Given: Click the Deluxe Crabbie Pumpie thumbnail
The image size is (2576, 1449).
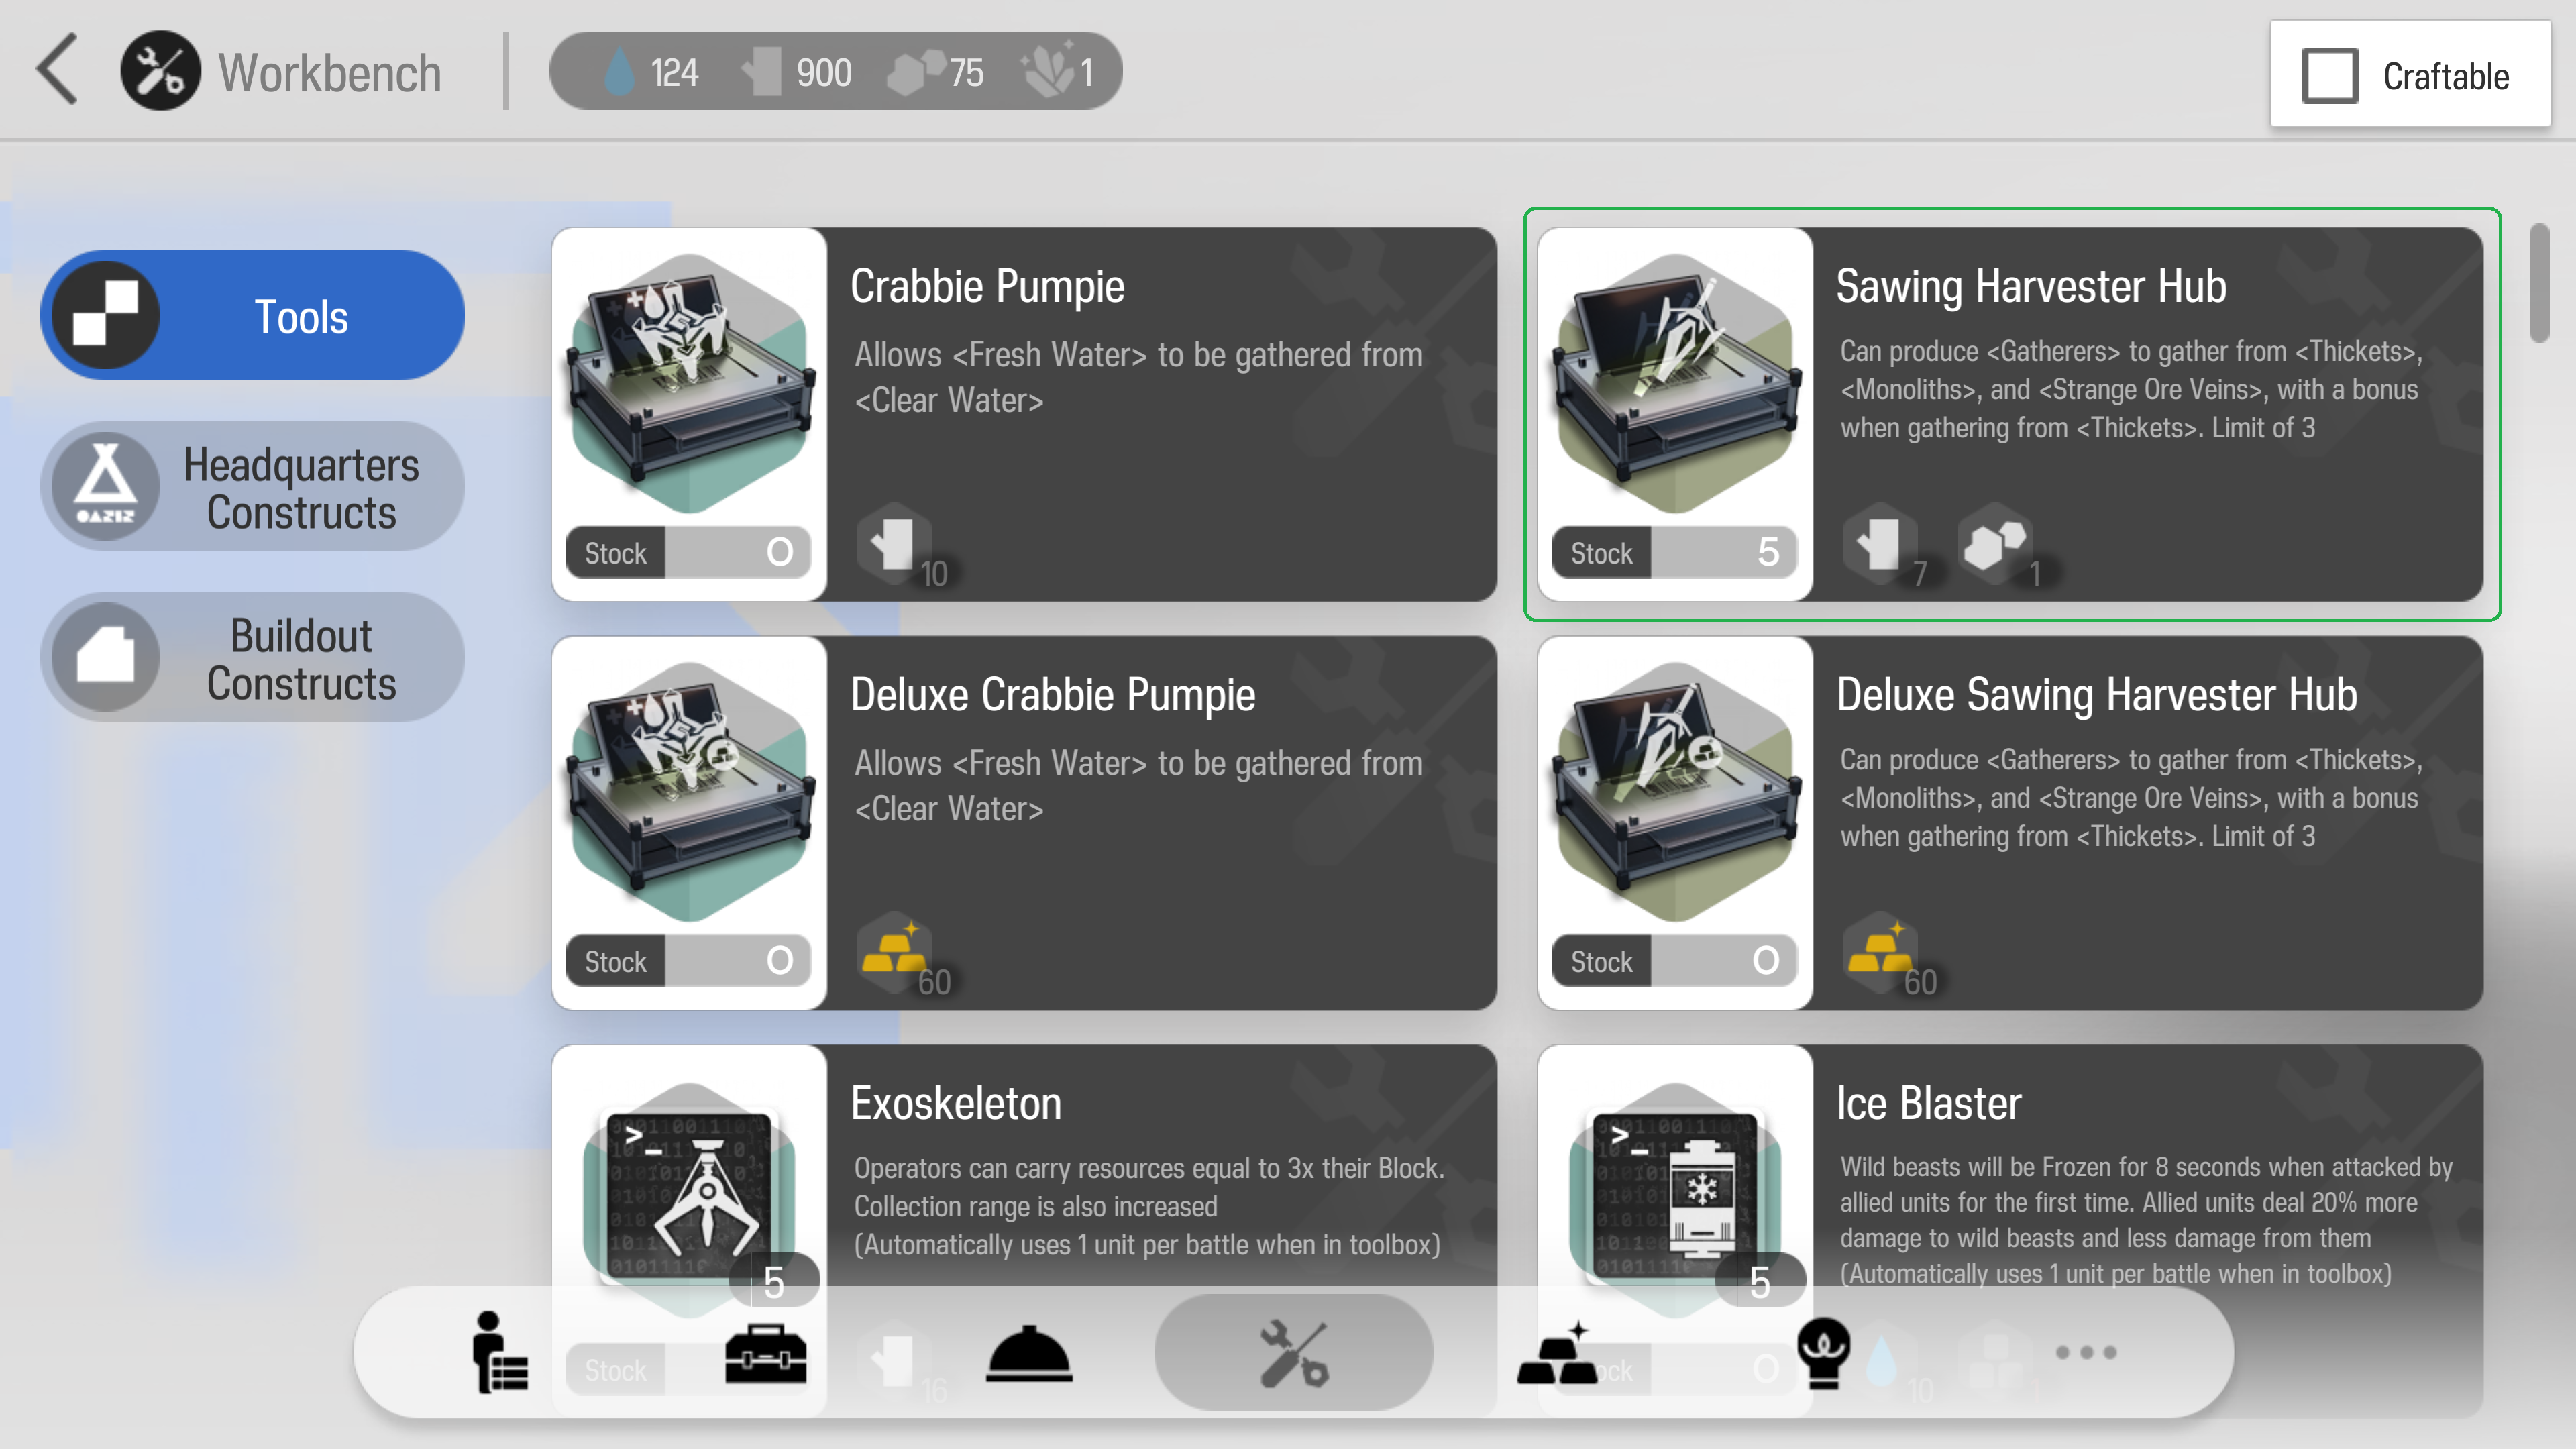Looking at the screenshot, I should click(689, 823).
